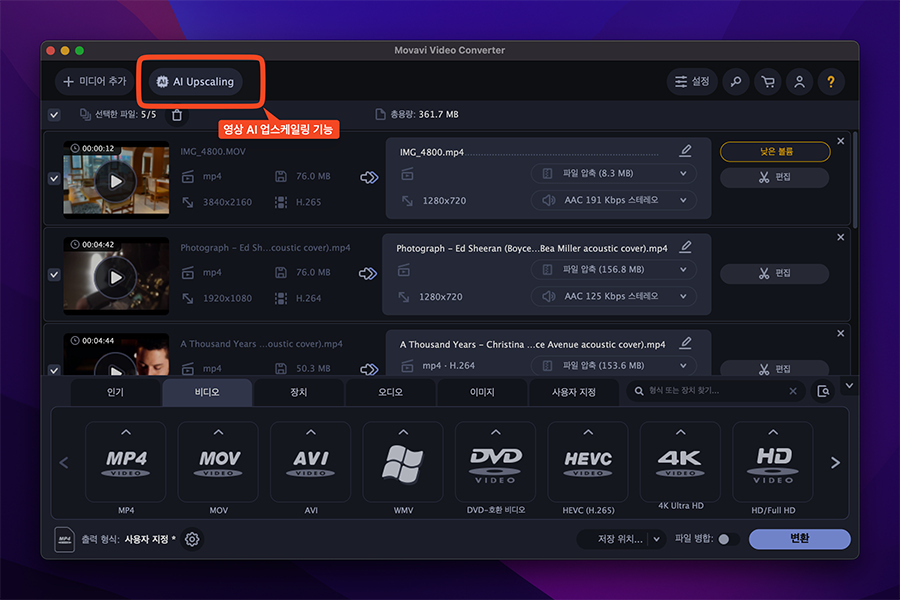Open the AI Upscaling feature

196,82
